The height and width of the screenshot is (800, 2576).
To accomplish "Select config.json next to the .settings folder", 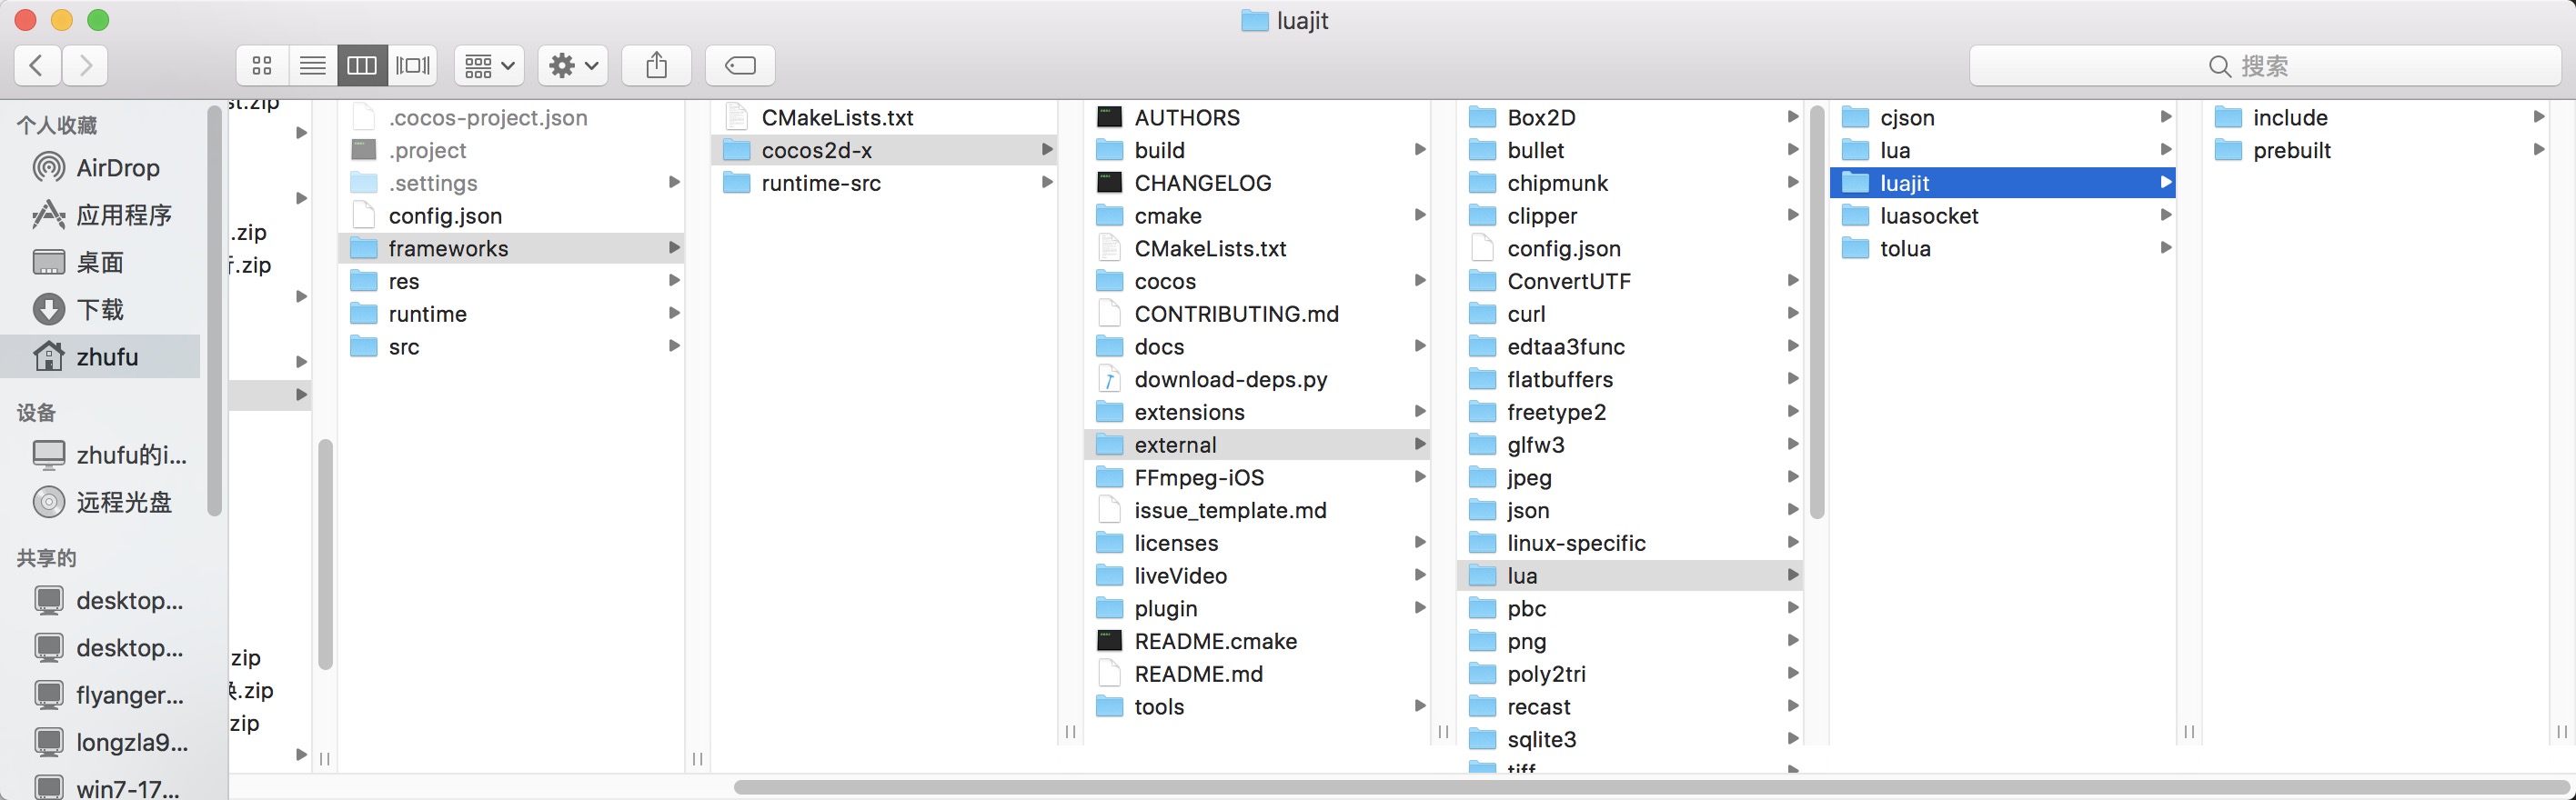I will point(512,215).
